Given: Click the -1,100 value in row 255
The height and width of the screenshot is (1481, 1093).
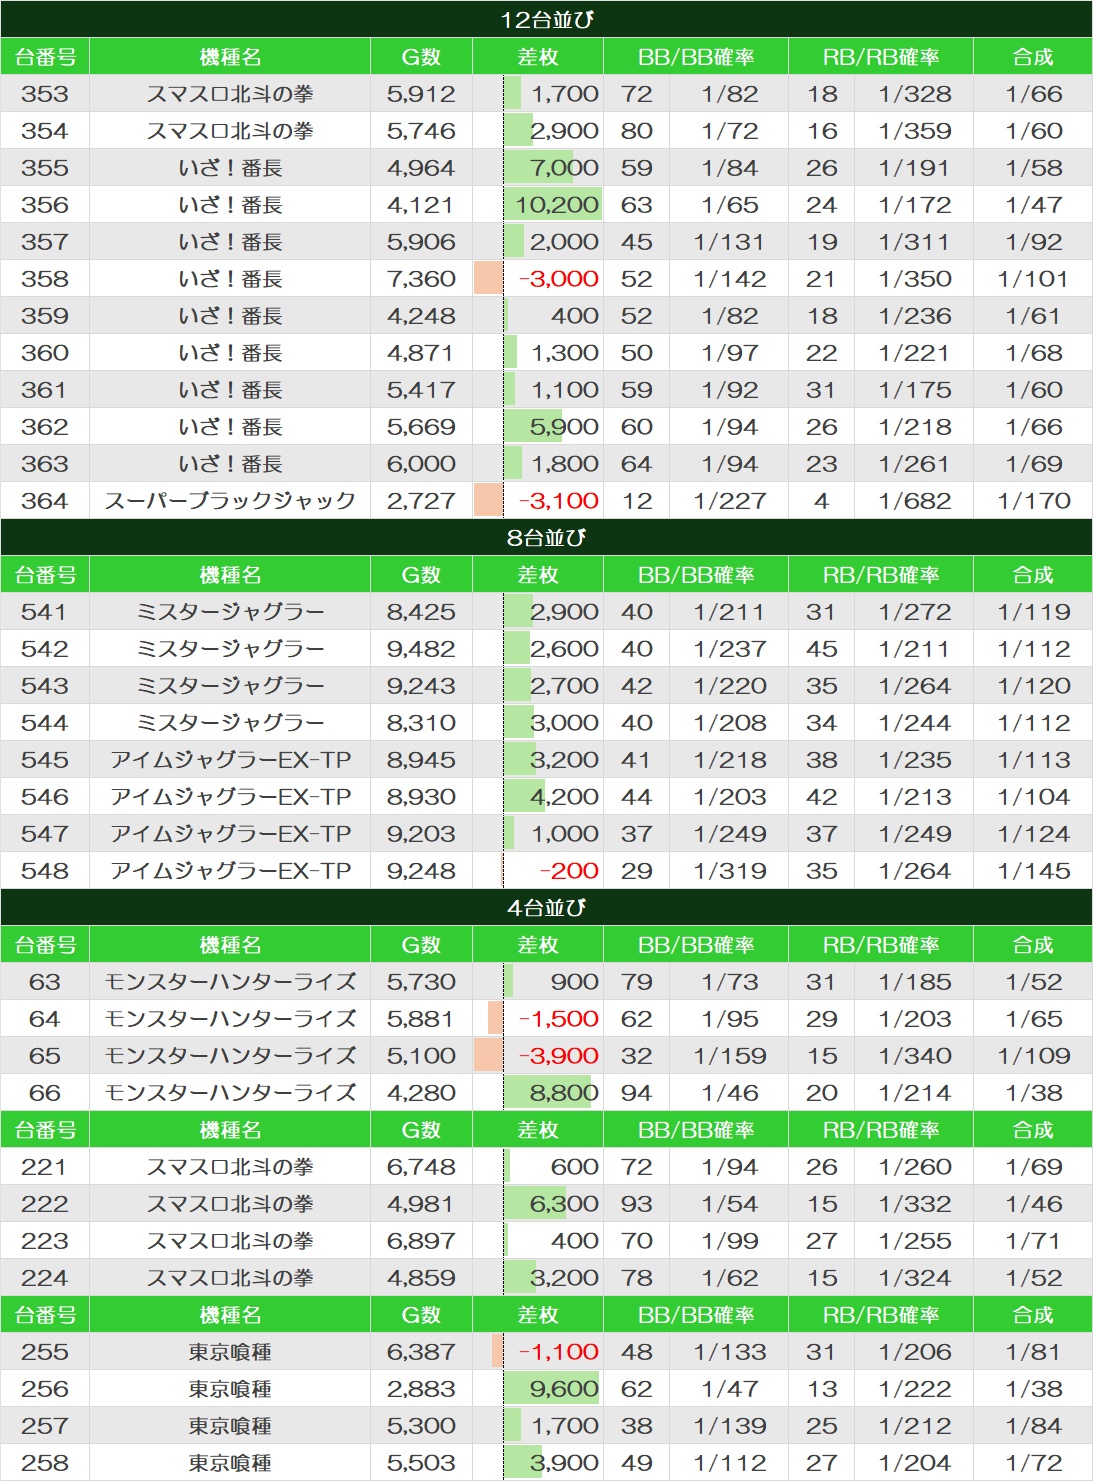Looking at the screenshot, I should point(558,1352).
